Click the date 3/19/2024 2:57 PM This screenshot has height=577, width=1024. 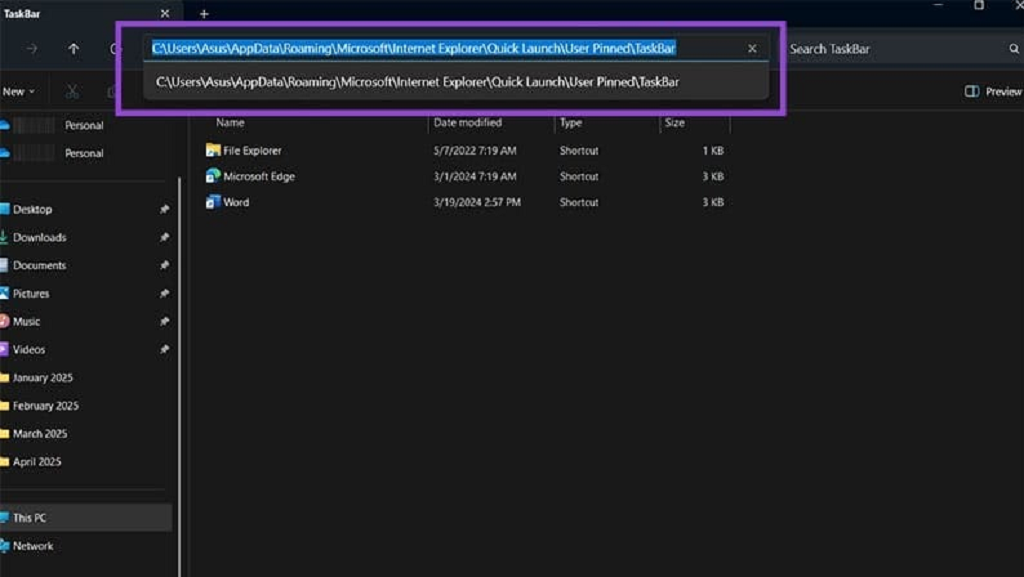coord(477,202)
